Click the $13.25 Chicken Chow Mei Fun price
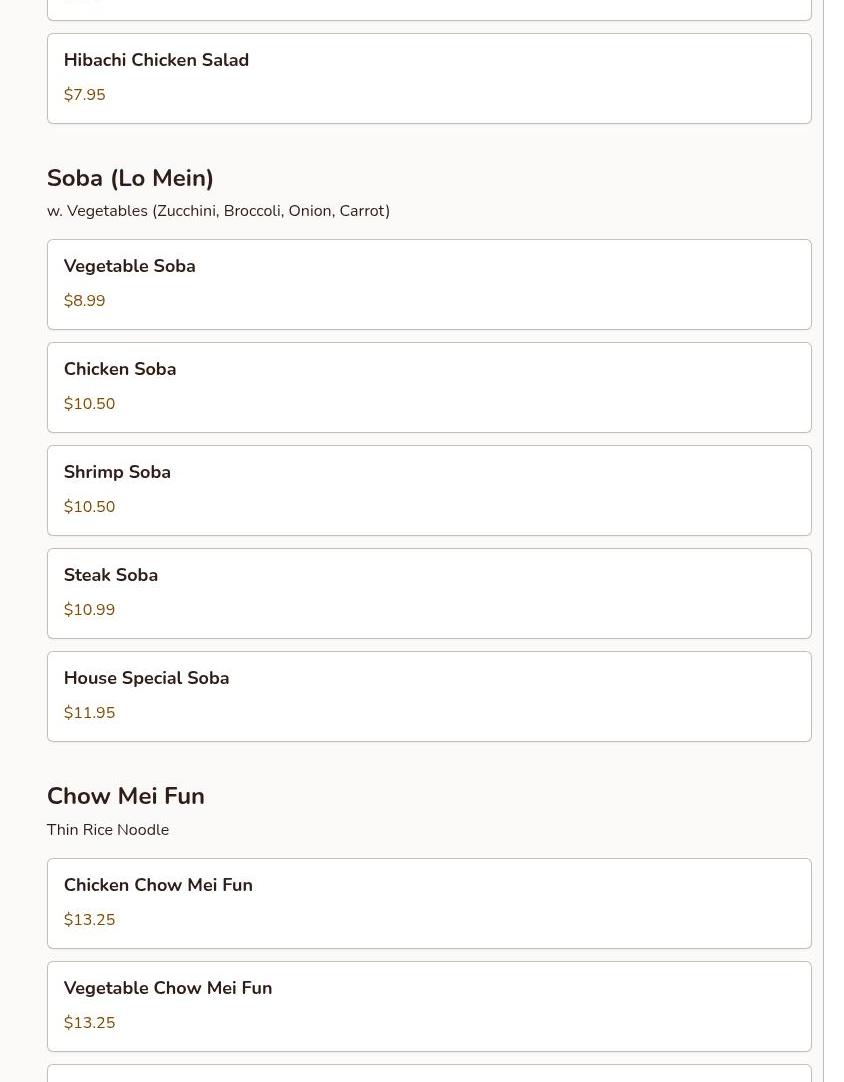The height and width of the screenshot is (1082, 844). 89,920
